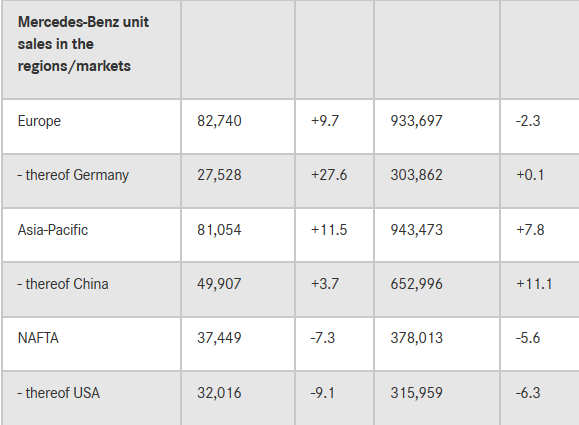Select the 81,054 Asia-Pacific value
The height and width of the screenshot is (425, 579).
pyautogui.click(x=219, y=230)
